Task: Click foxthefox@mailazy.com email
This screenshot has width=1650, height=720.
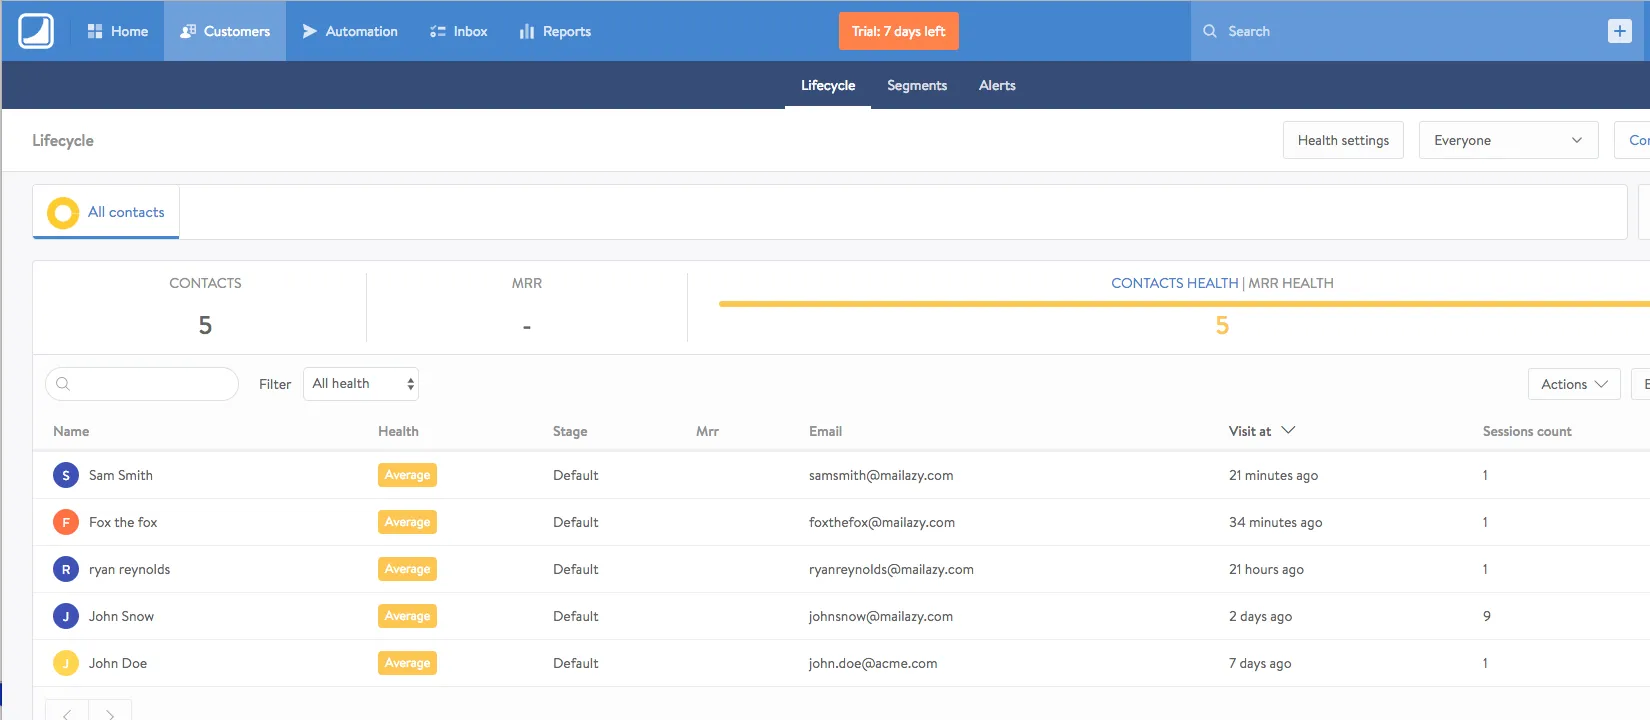Action: pos(882,522)
